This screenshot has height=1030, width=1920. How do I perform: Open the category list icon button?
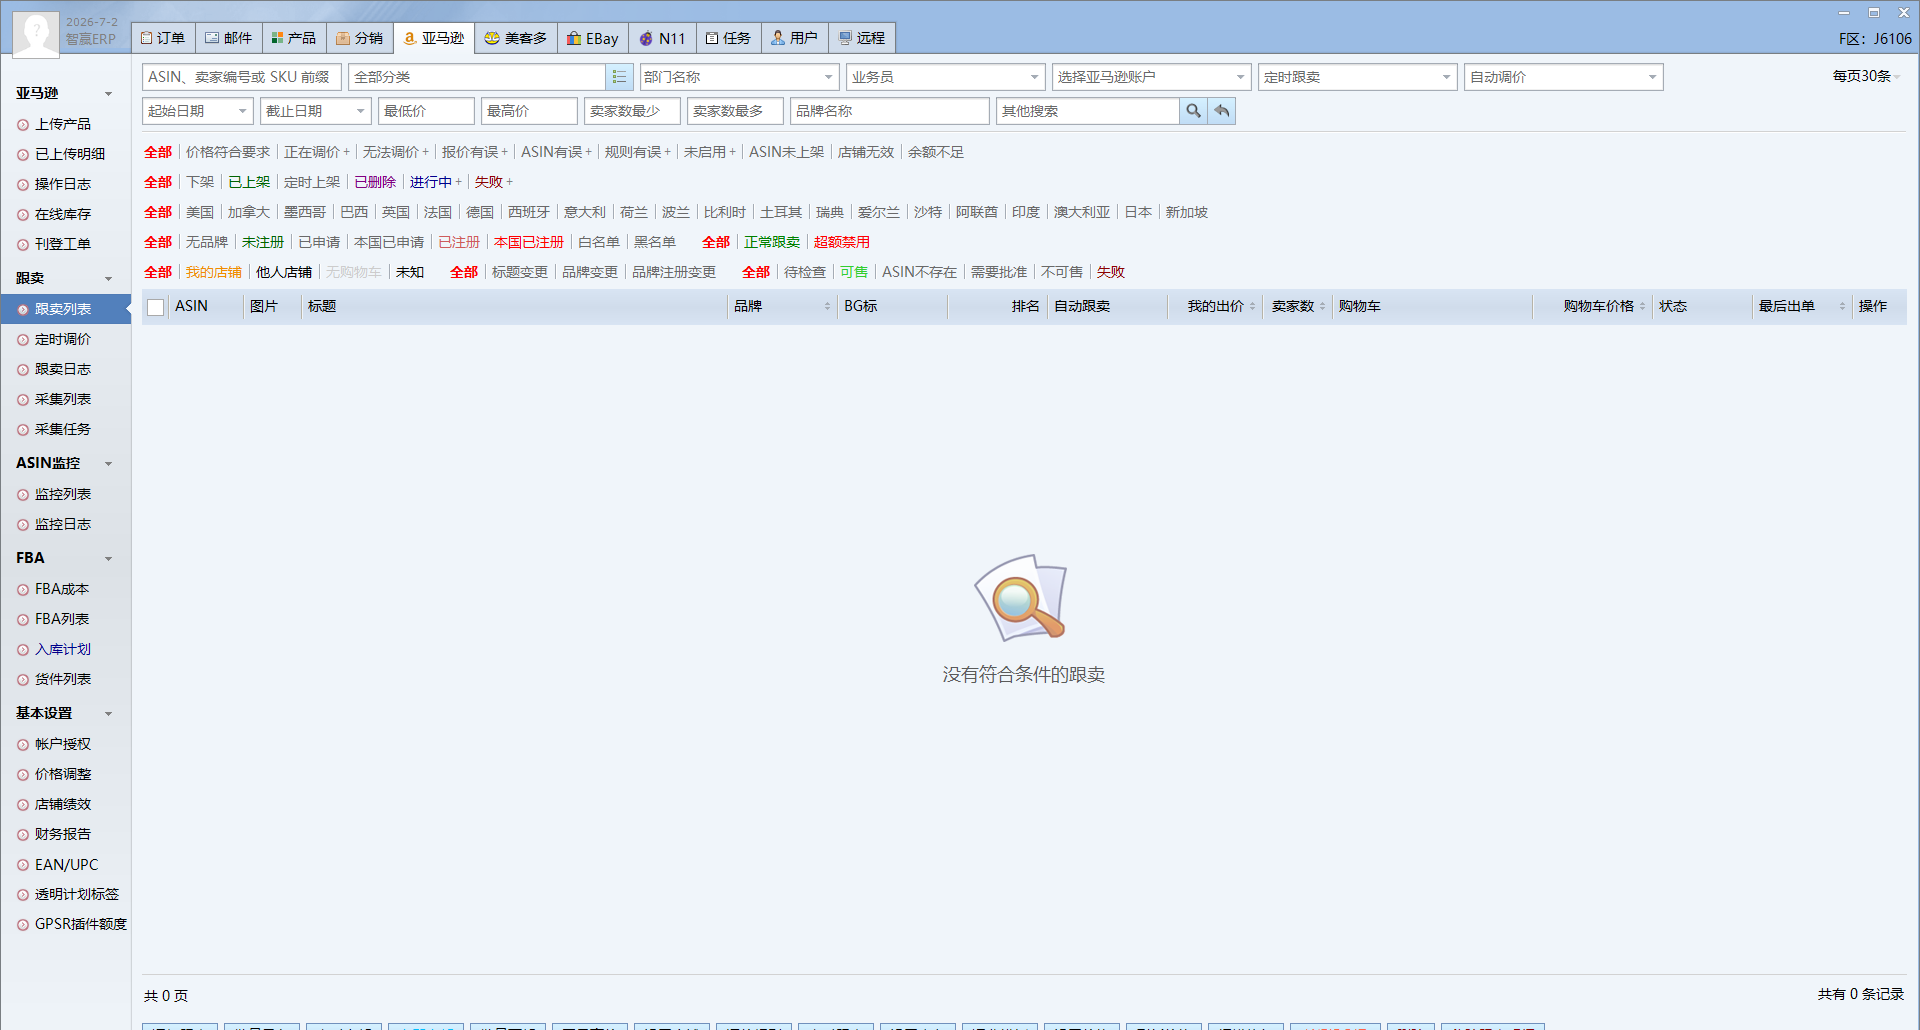[x=619, y=77]
